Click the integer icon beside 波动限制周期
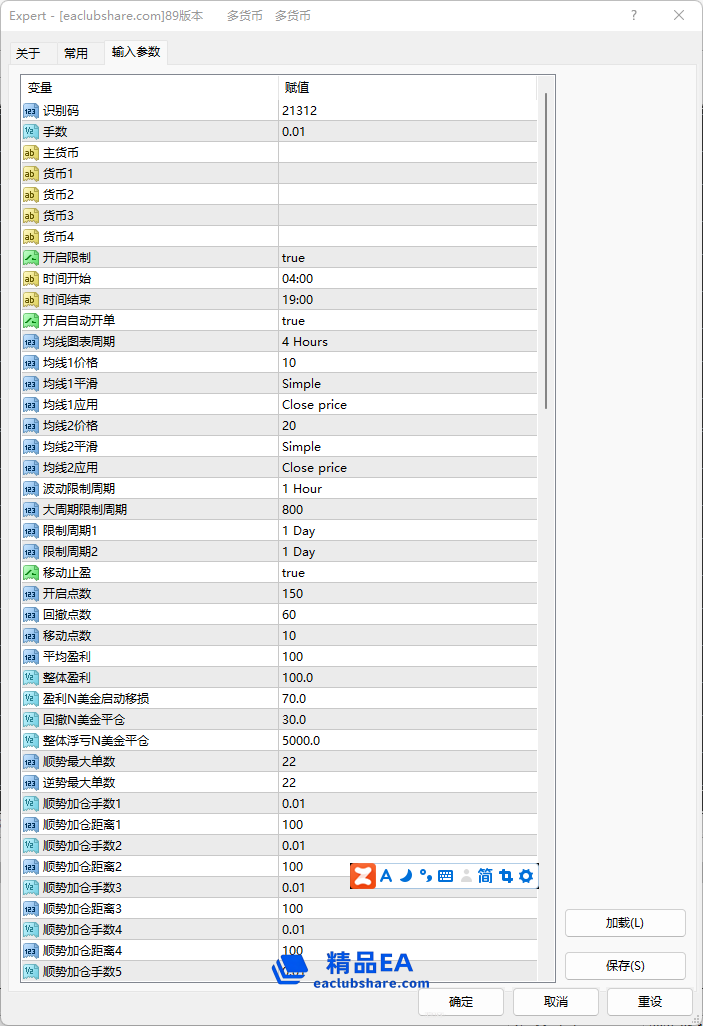Image resolution: width=703 pixels, height=1026 pixels. point(31,489)
